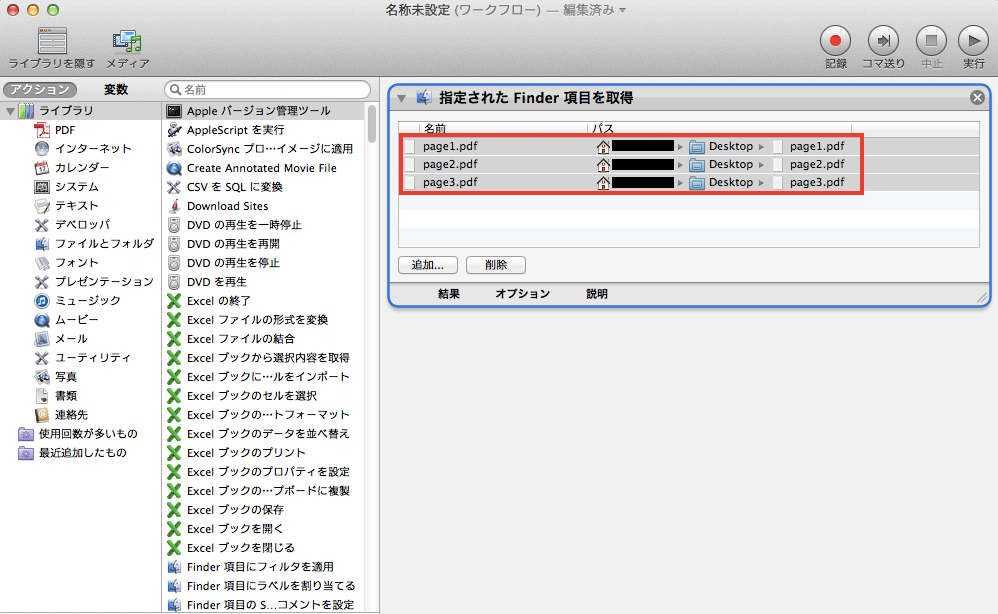Click 削除 button to remove item

tap(496, 265)
